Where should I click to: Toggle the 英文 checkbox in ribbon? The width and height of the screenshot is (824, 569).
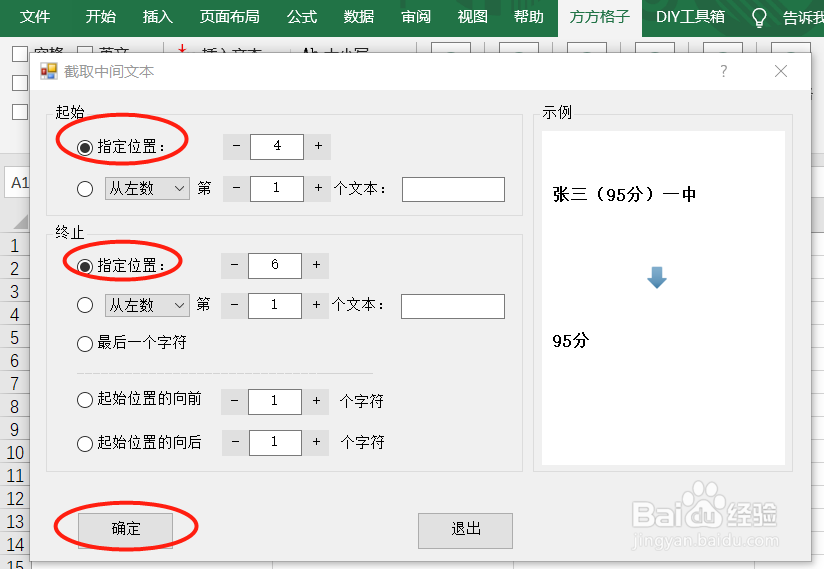tap(85, 50)
